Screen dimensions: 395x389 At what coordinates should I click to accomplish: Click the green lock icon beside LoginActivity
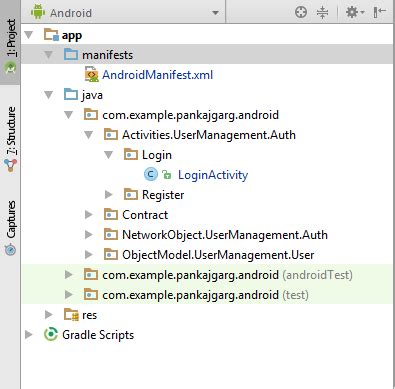(x=166, y=174)
